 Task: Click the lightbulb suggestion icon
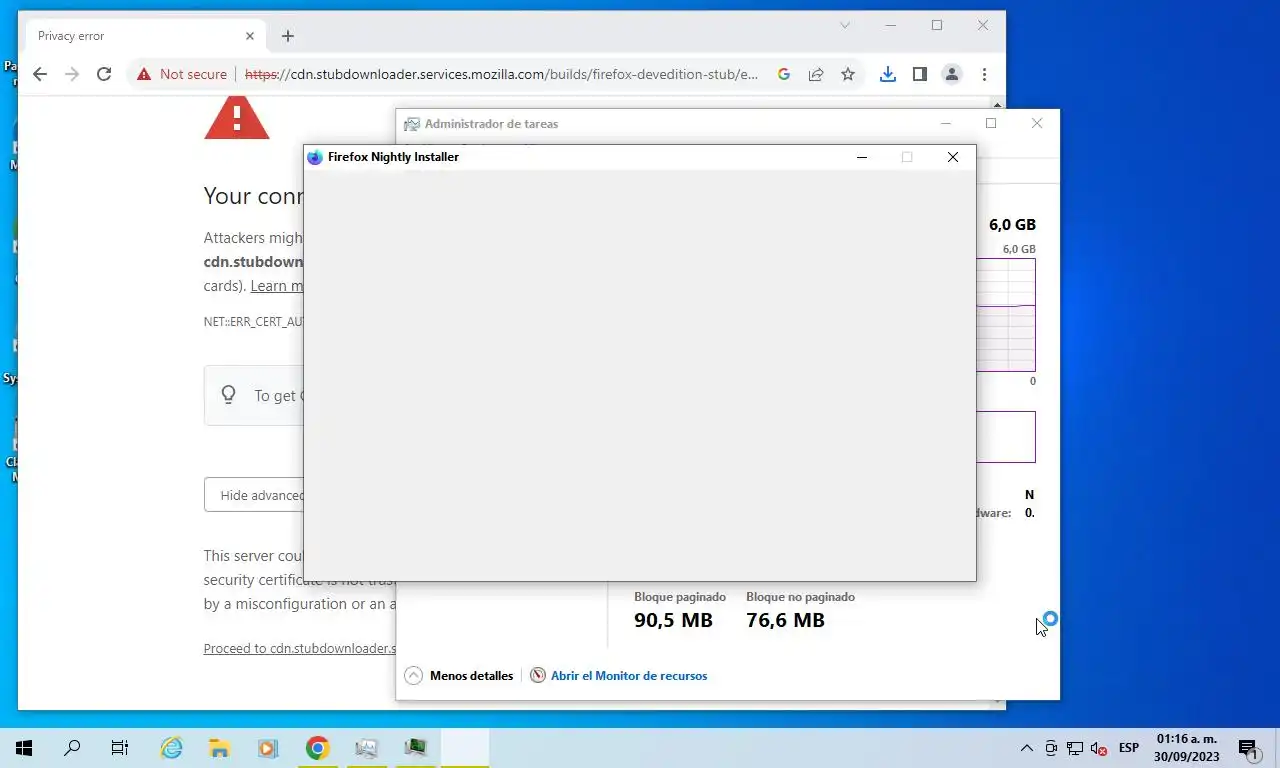[228, 395]
